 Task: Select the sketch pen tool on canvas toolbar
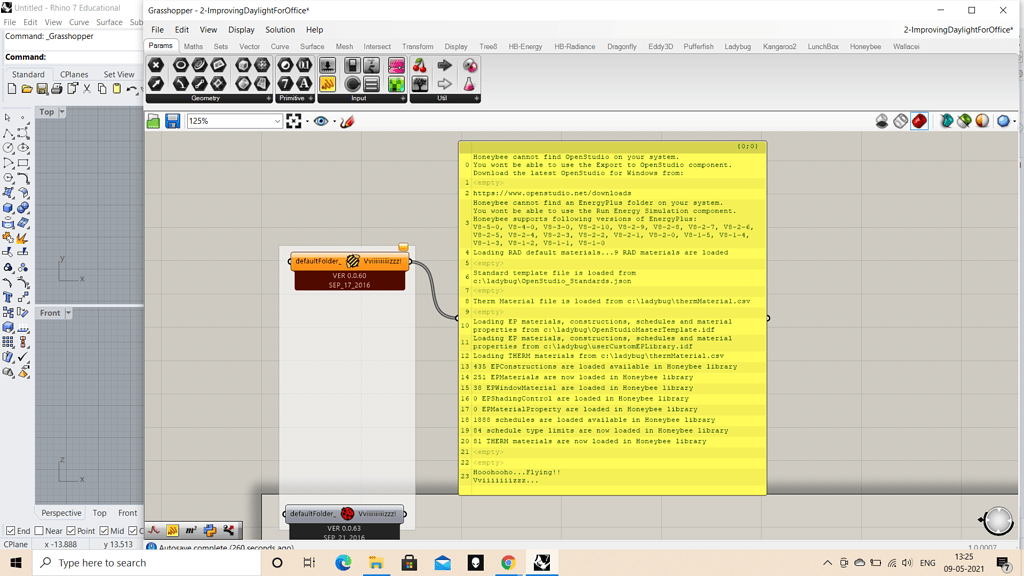(347, 121)
